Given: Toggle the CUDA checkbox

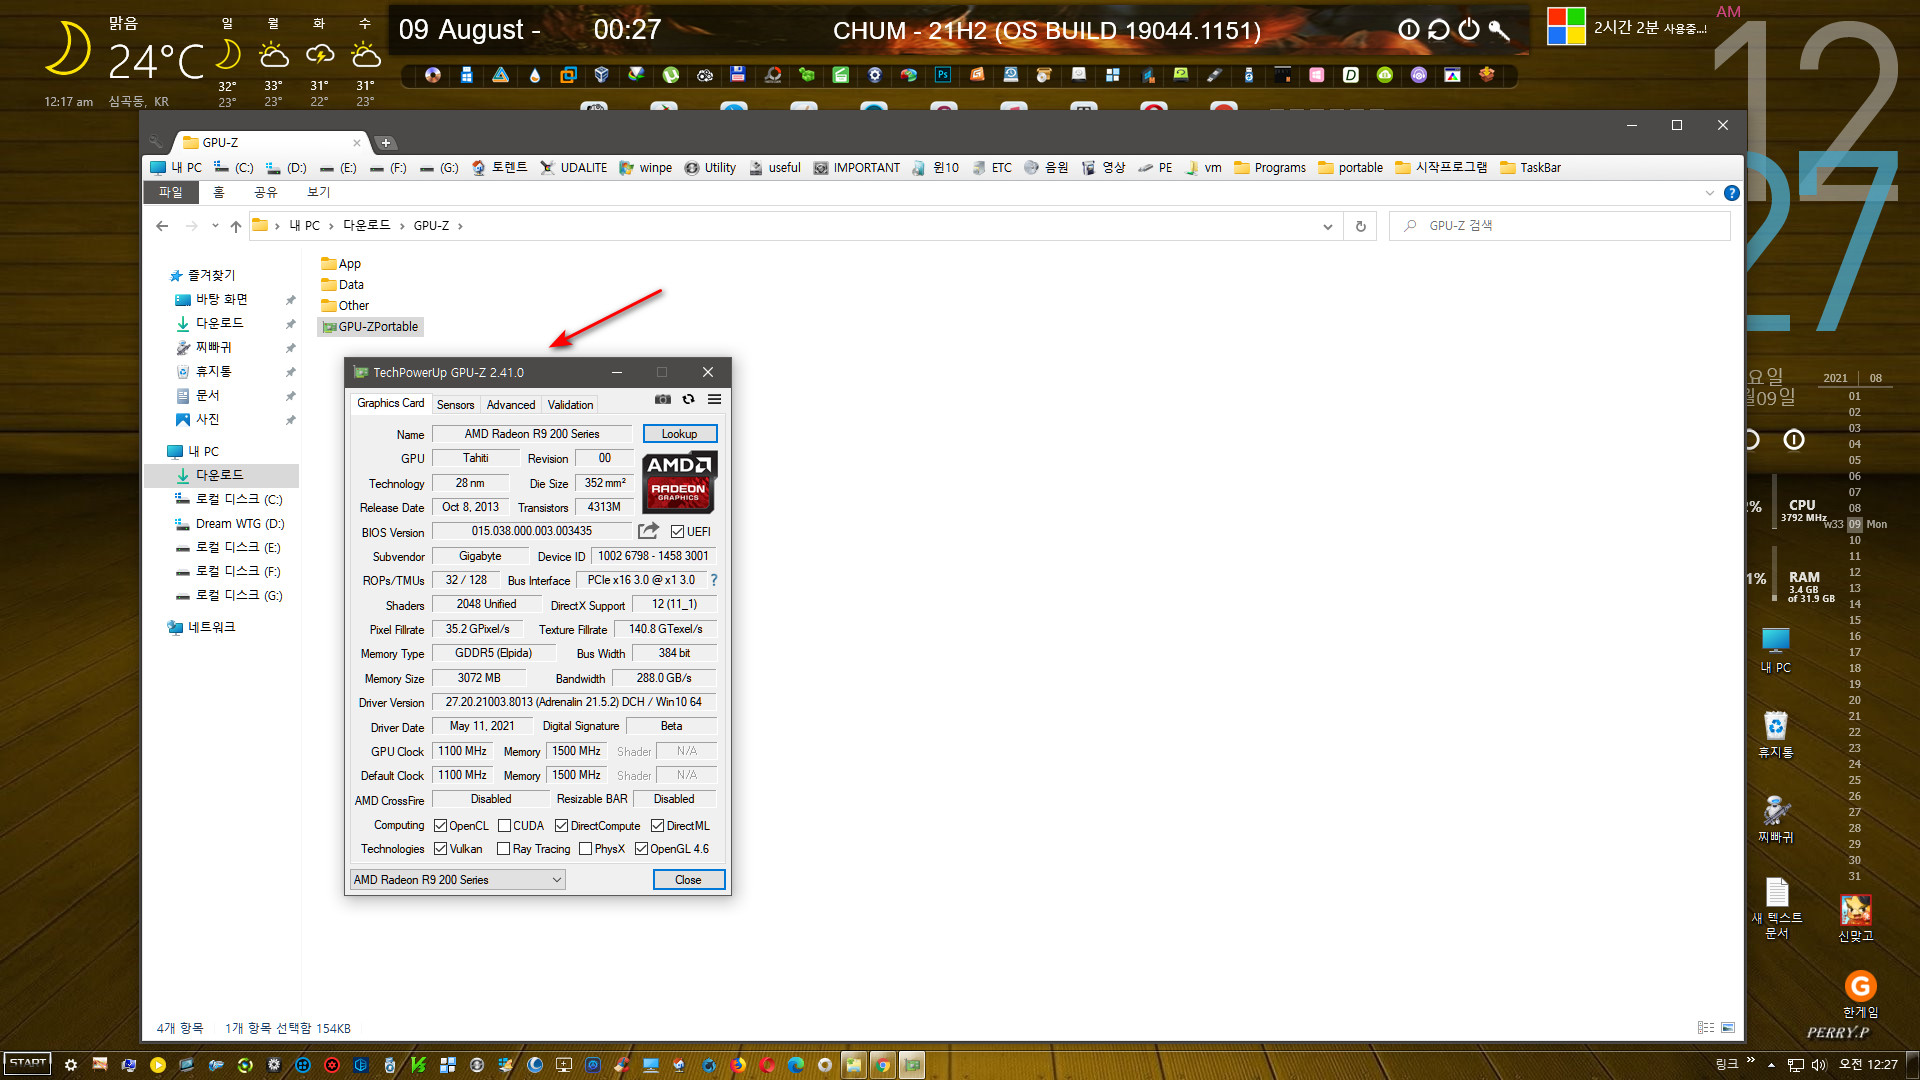Looking at the screenshot, I should coord(504,826).
